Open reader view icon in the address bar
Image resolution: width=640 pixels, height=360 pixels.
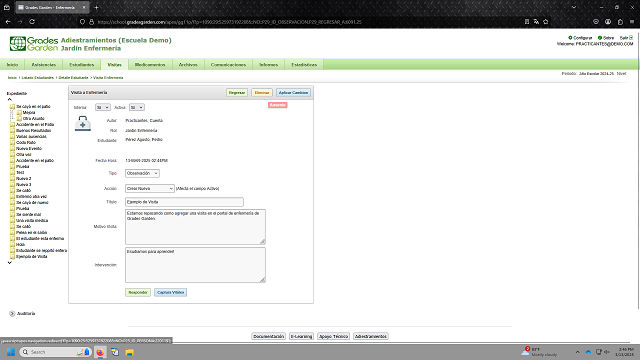coord(527,22)
